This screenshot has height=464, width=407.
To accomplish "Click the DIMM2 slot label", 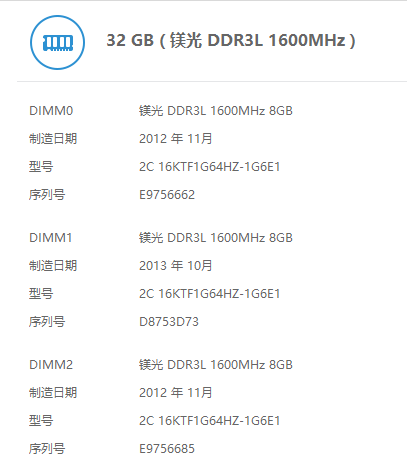I will [51, 365].
